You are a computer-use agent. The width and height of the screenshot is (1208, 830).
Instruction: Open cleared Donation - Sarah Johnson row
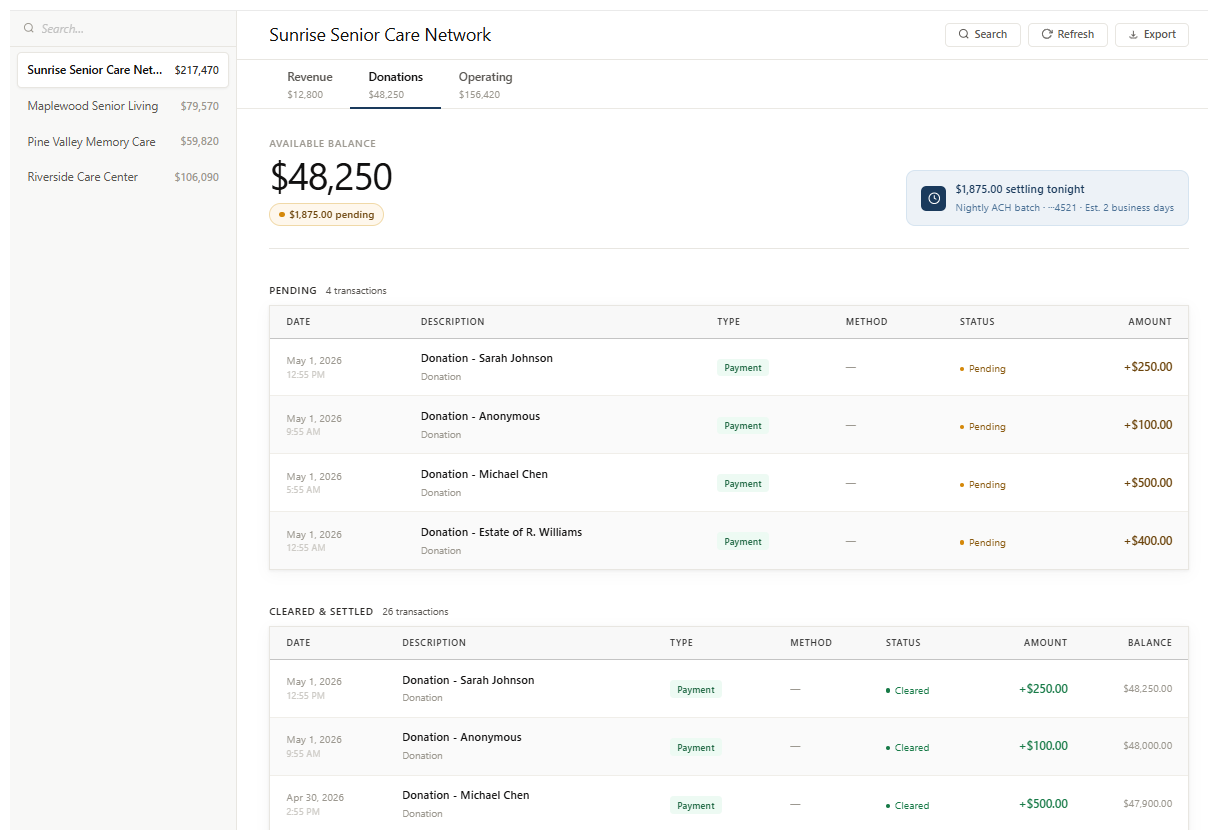[728, 689]
